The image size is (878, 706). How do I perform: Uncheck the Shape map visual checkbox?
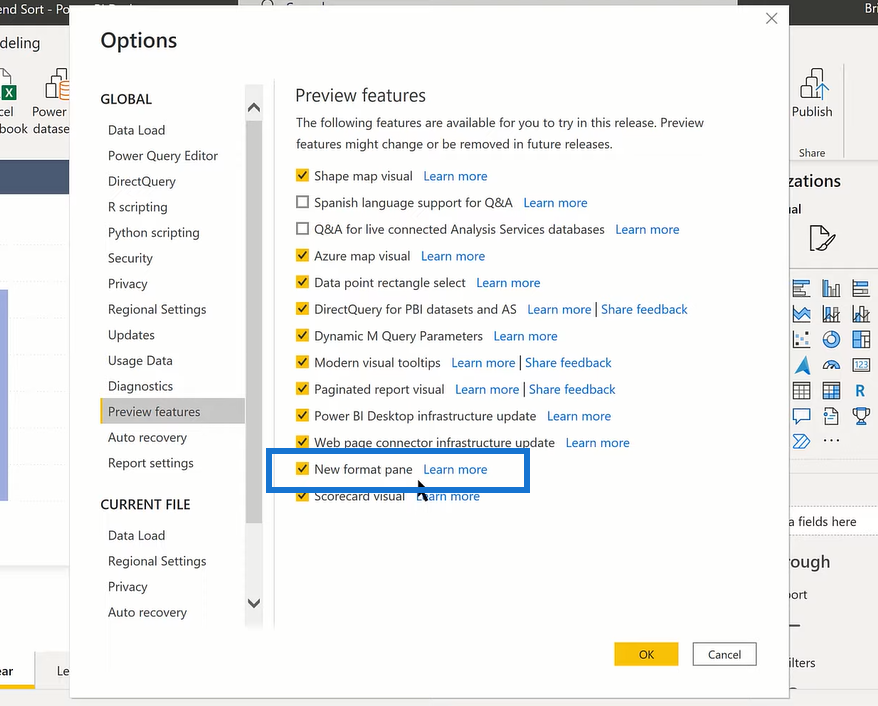302,175
